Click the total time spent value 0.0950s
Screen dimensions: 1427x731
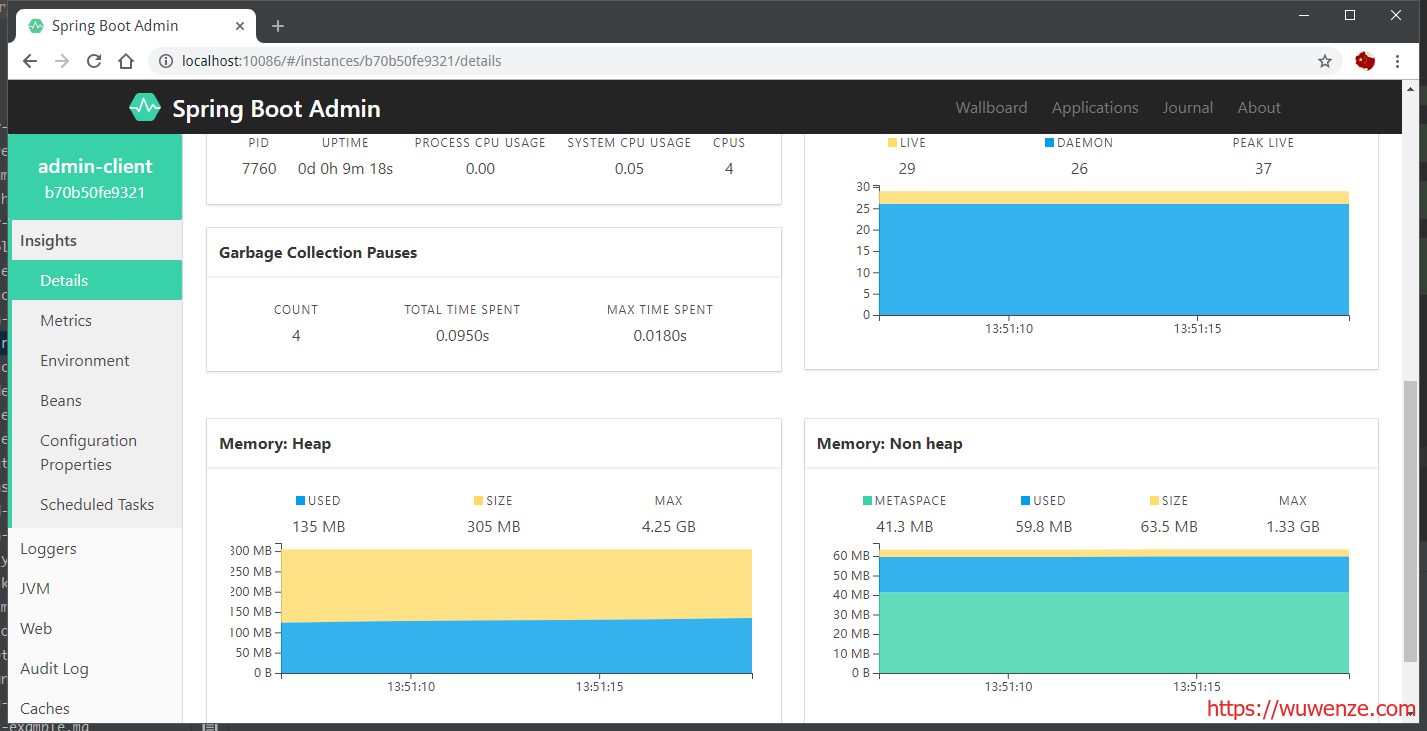[x=462, y=335]
